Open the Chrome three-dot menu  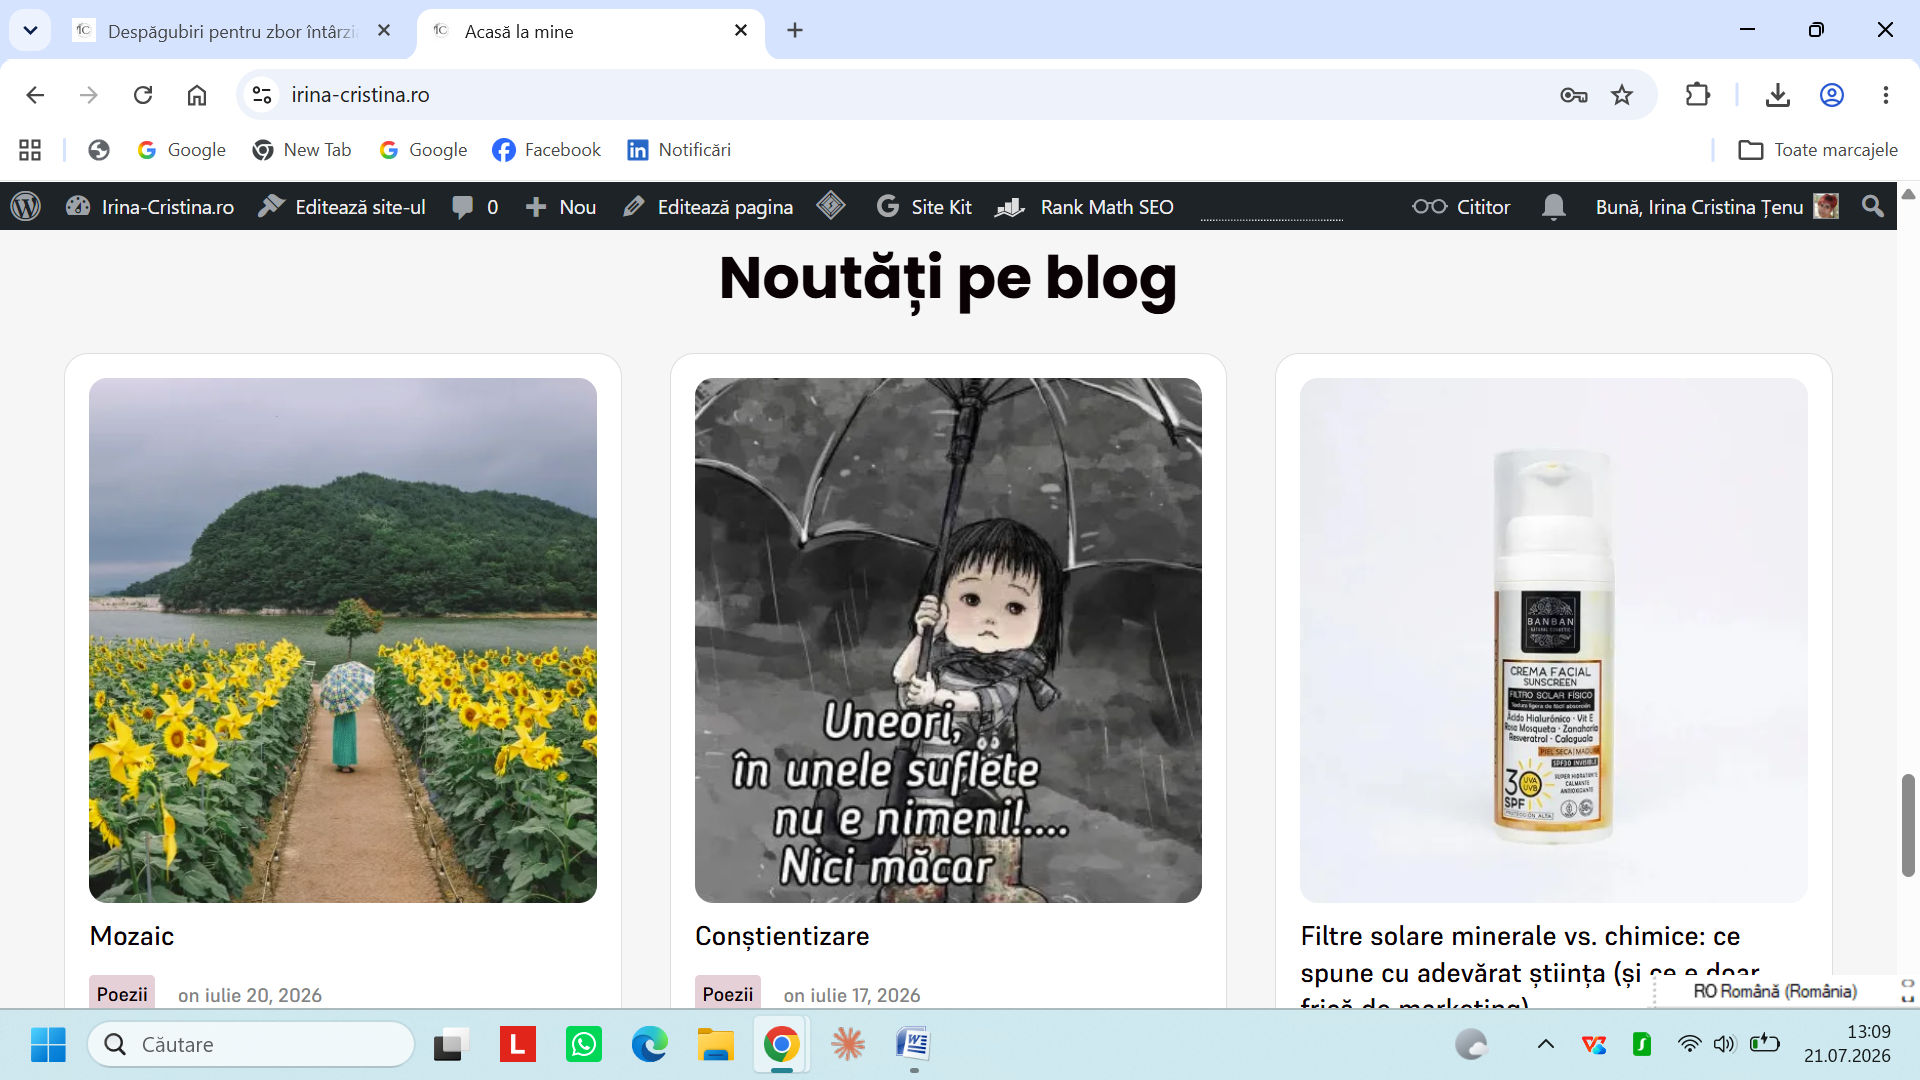[x=1886, y=95]
